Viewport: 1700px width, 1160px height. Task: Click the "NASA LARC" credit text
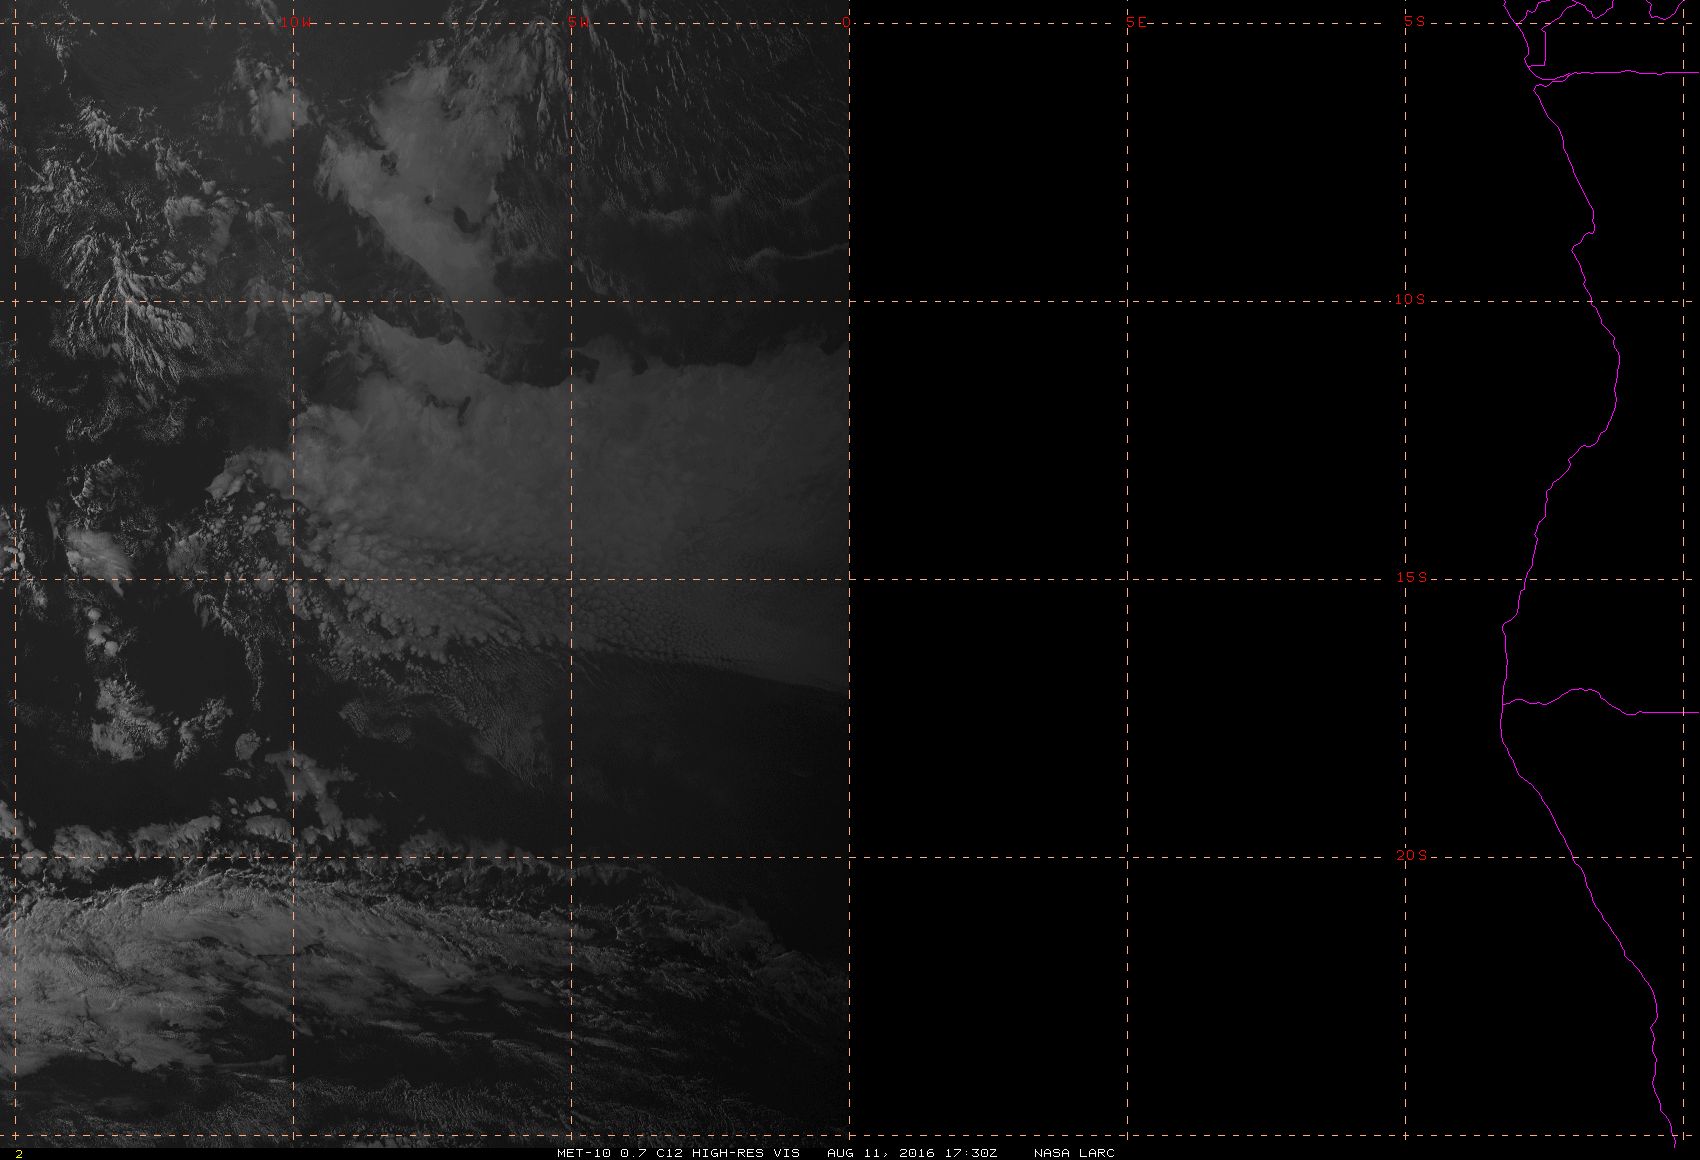(x=1074, y=1152)
